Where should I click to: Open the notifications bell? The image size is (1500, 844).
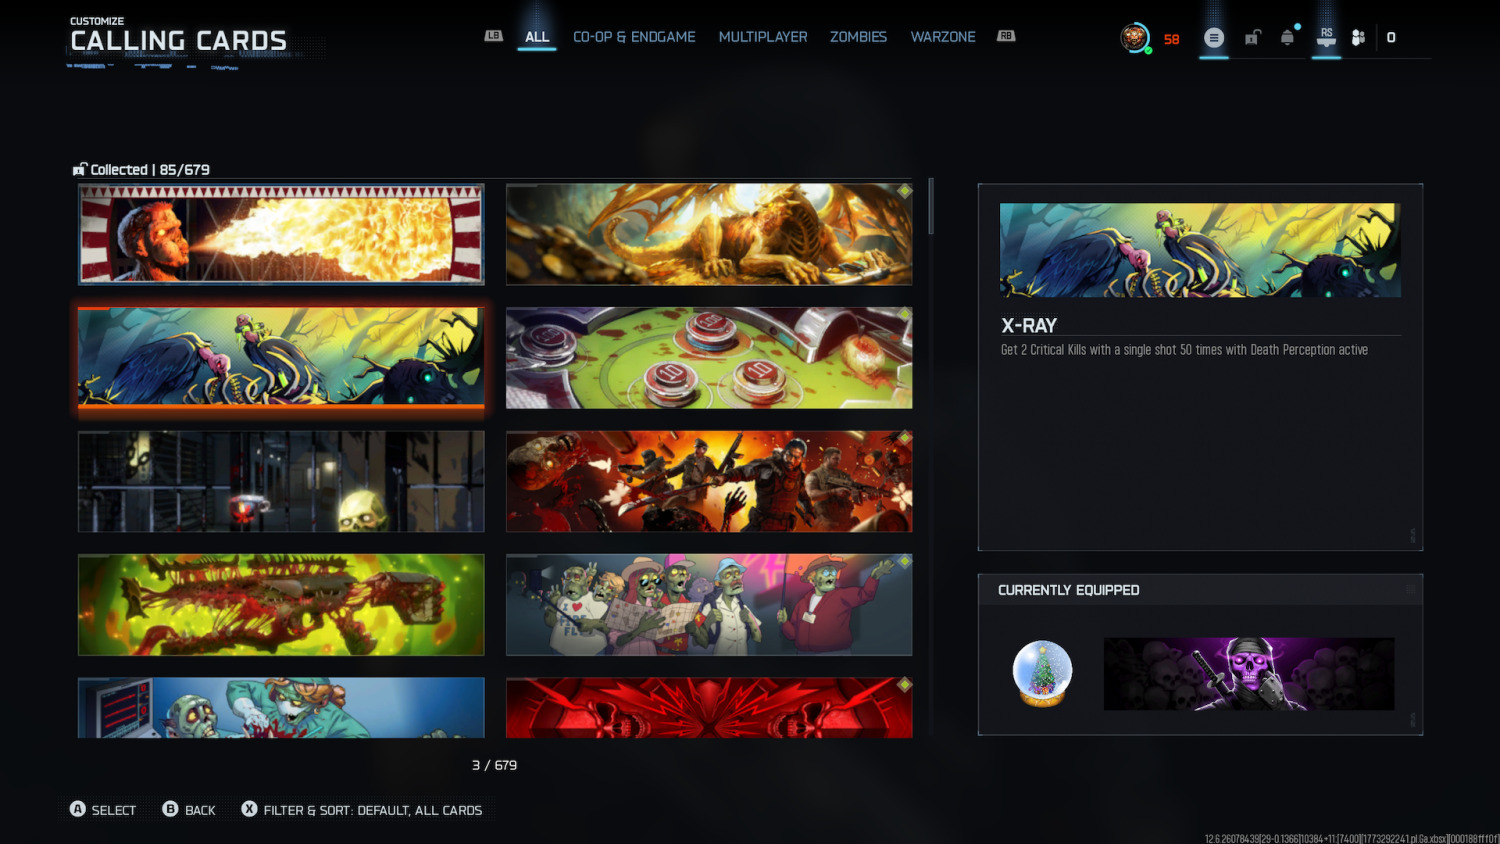coord(1288,38)
